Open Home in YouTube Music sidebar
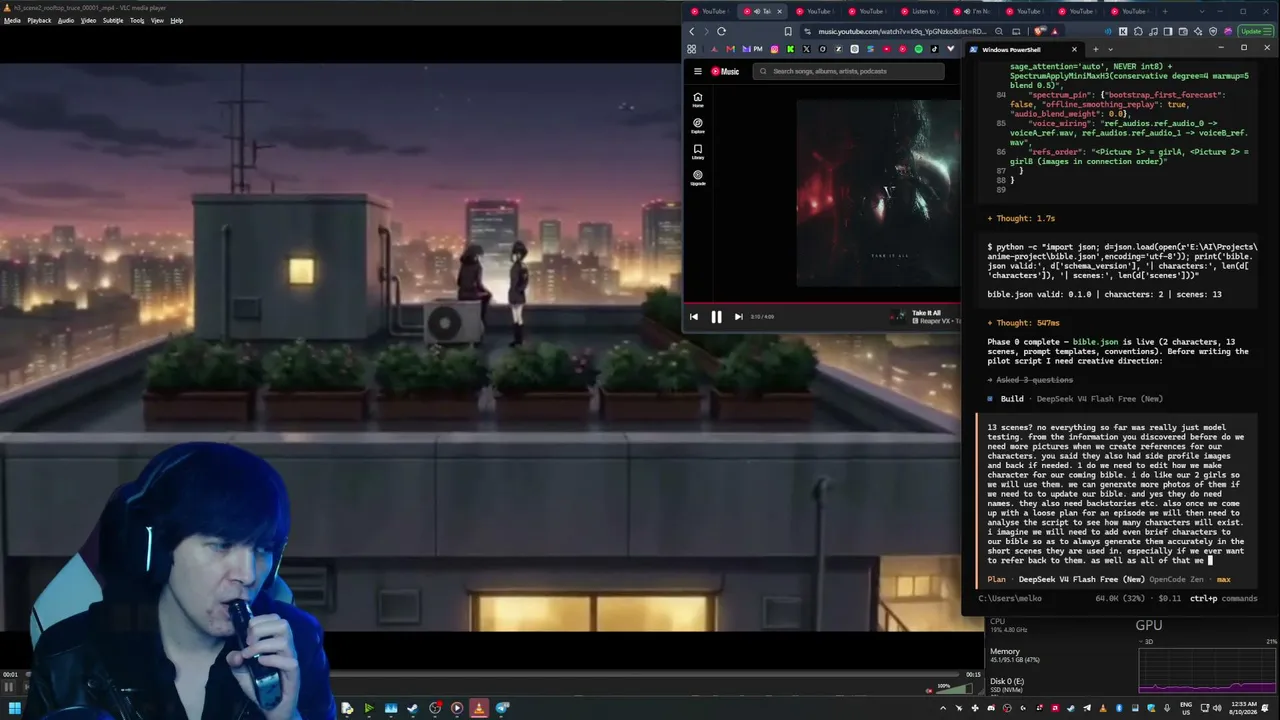Viewport: 1280px width, 720px height. [698, 100]
